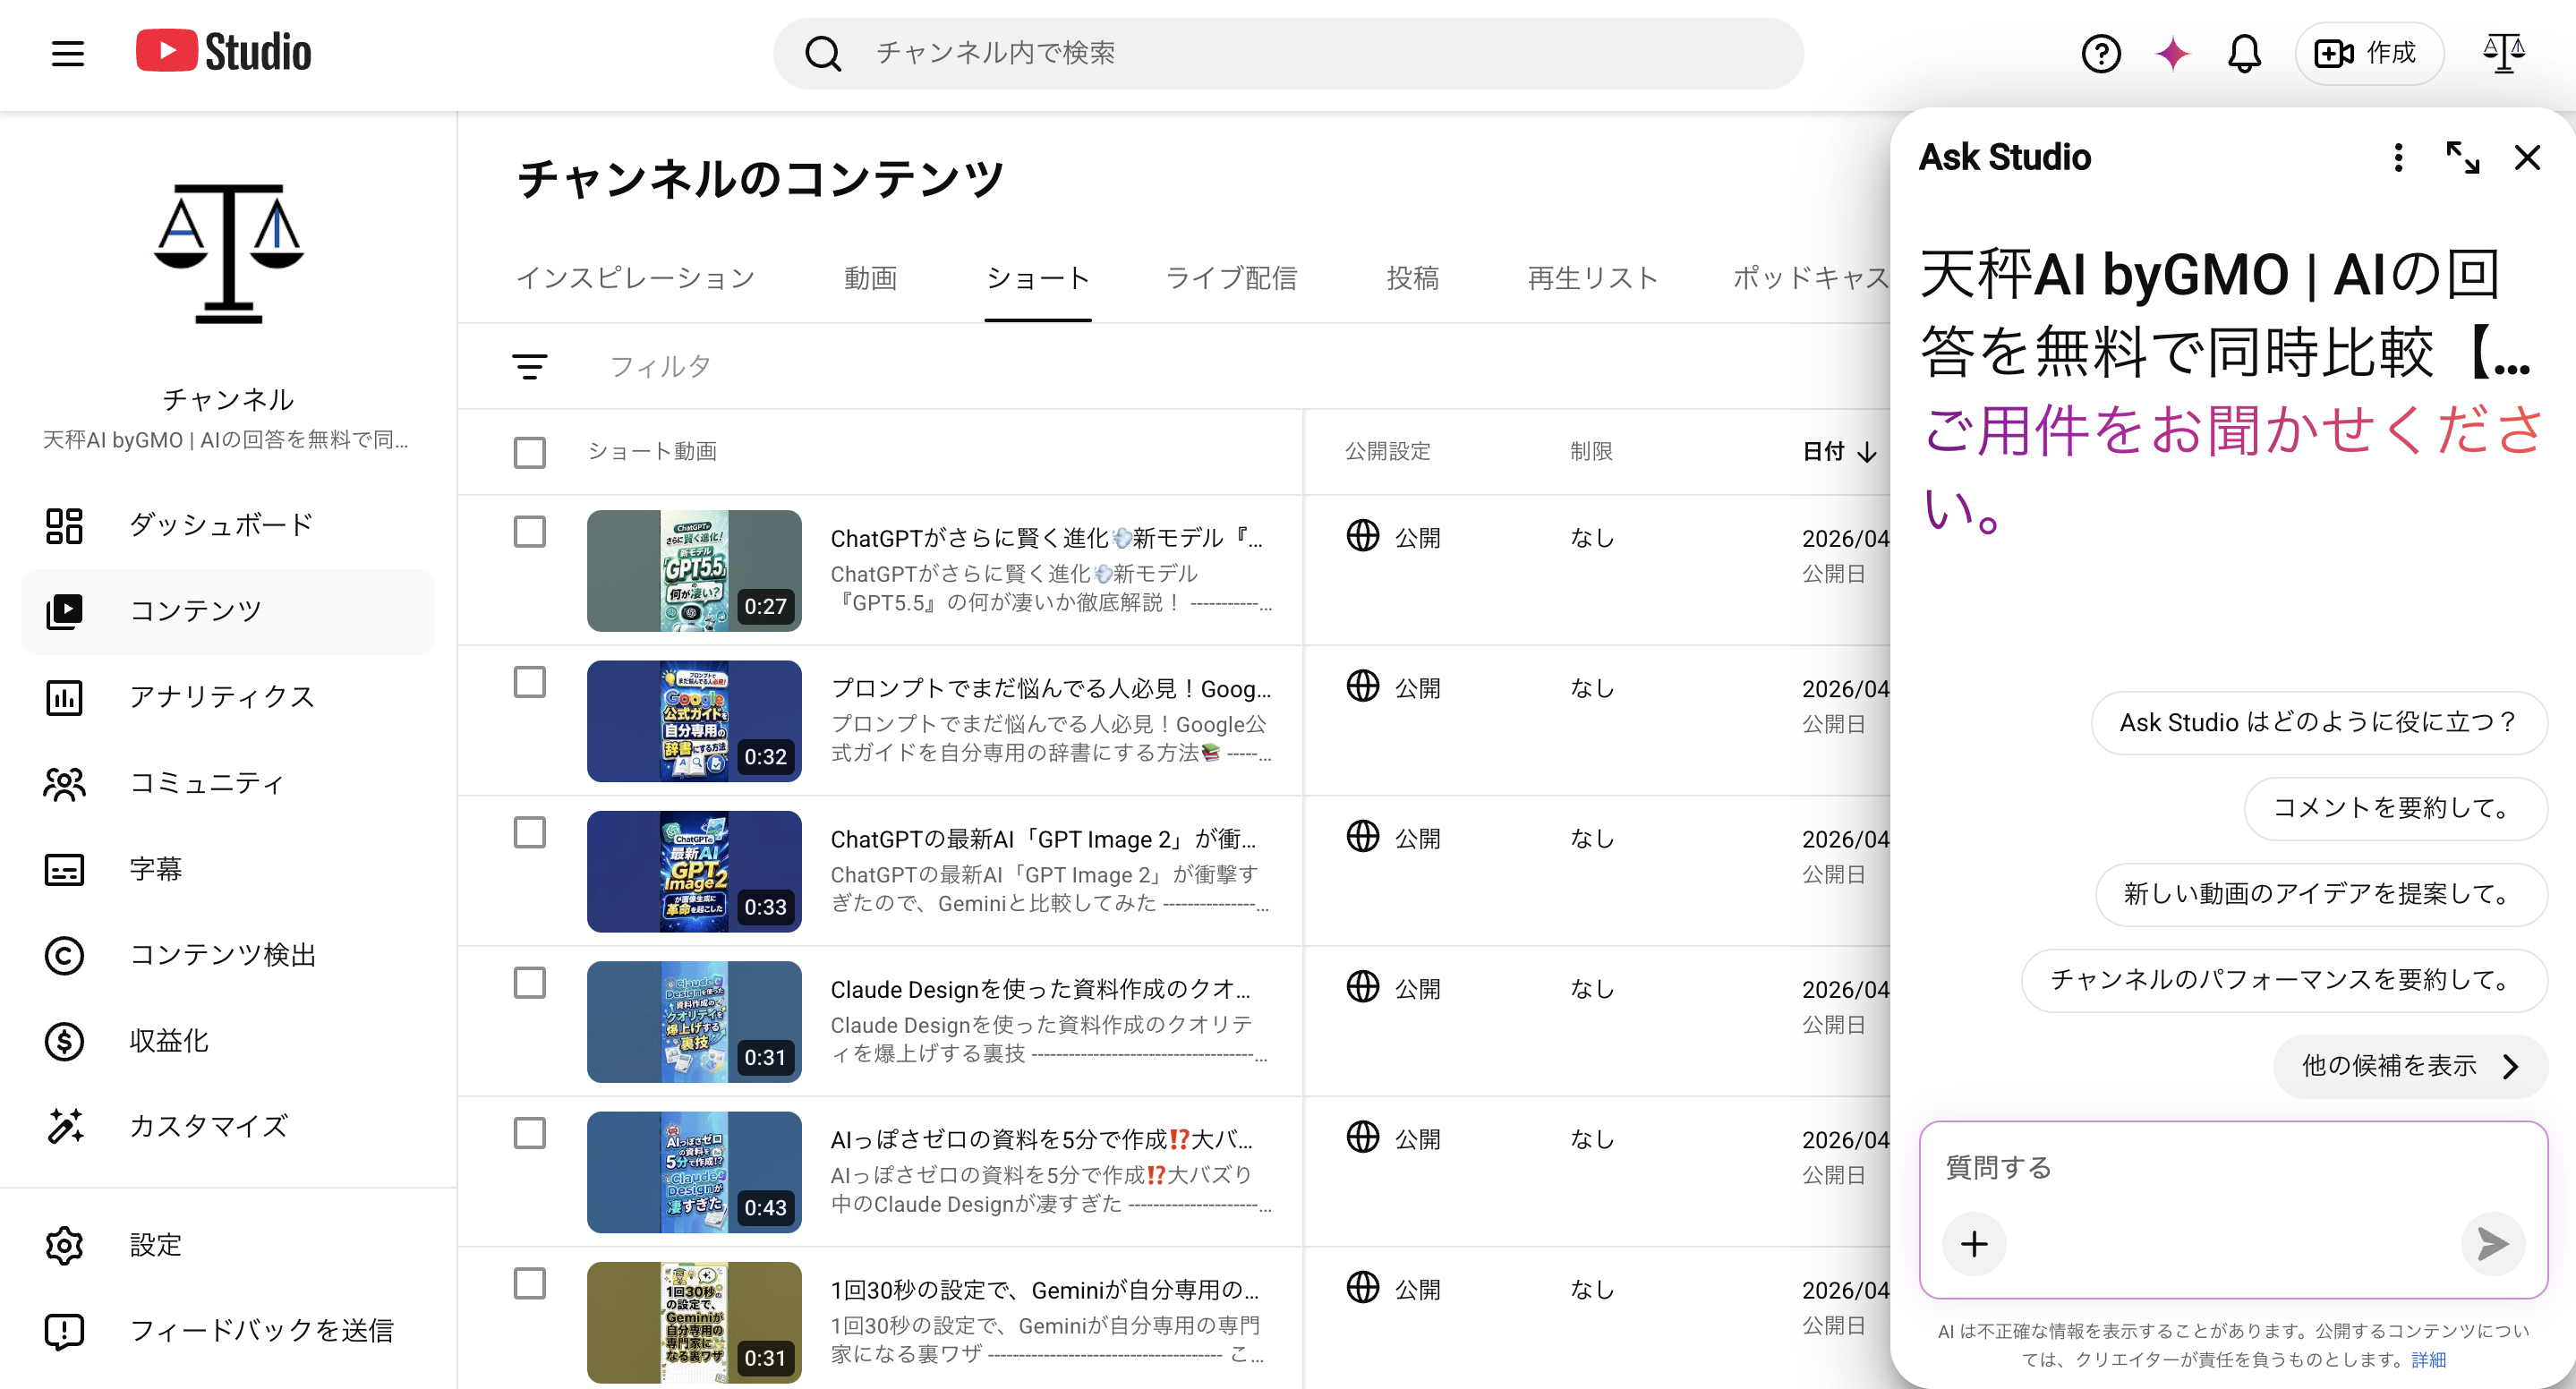The width and height of the screenshot is (2576, 1389).
Task: Click '新しい動画のアイデアを提案して。' suggestion
Action: point(2320,894)
